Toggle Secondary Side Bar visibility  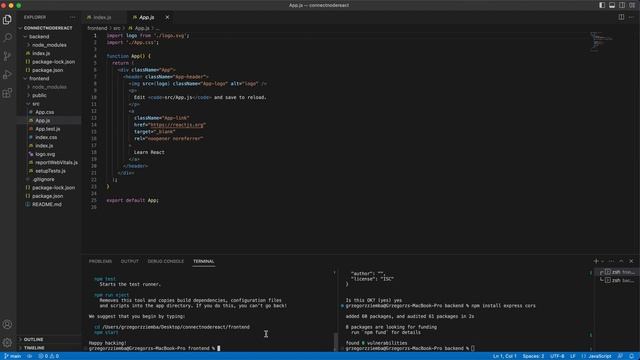click(622, 5)
